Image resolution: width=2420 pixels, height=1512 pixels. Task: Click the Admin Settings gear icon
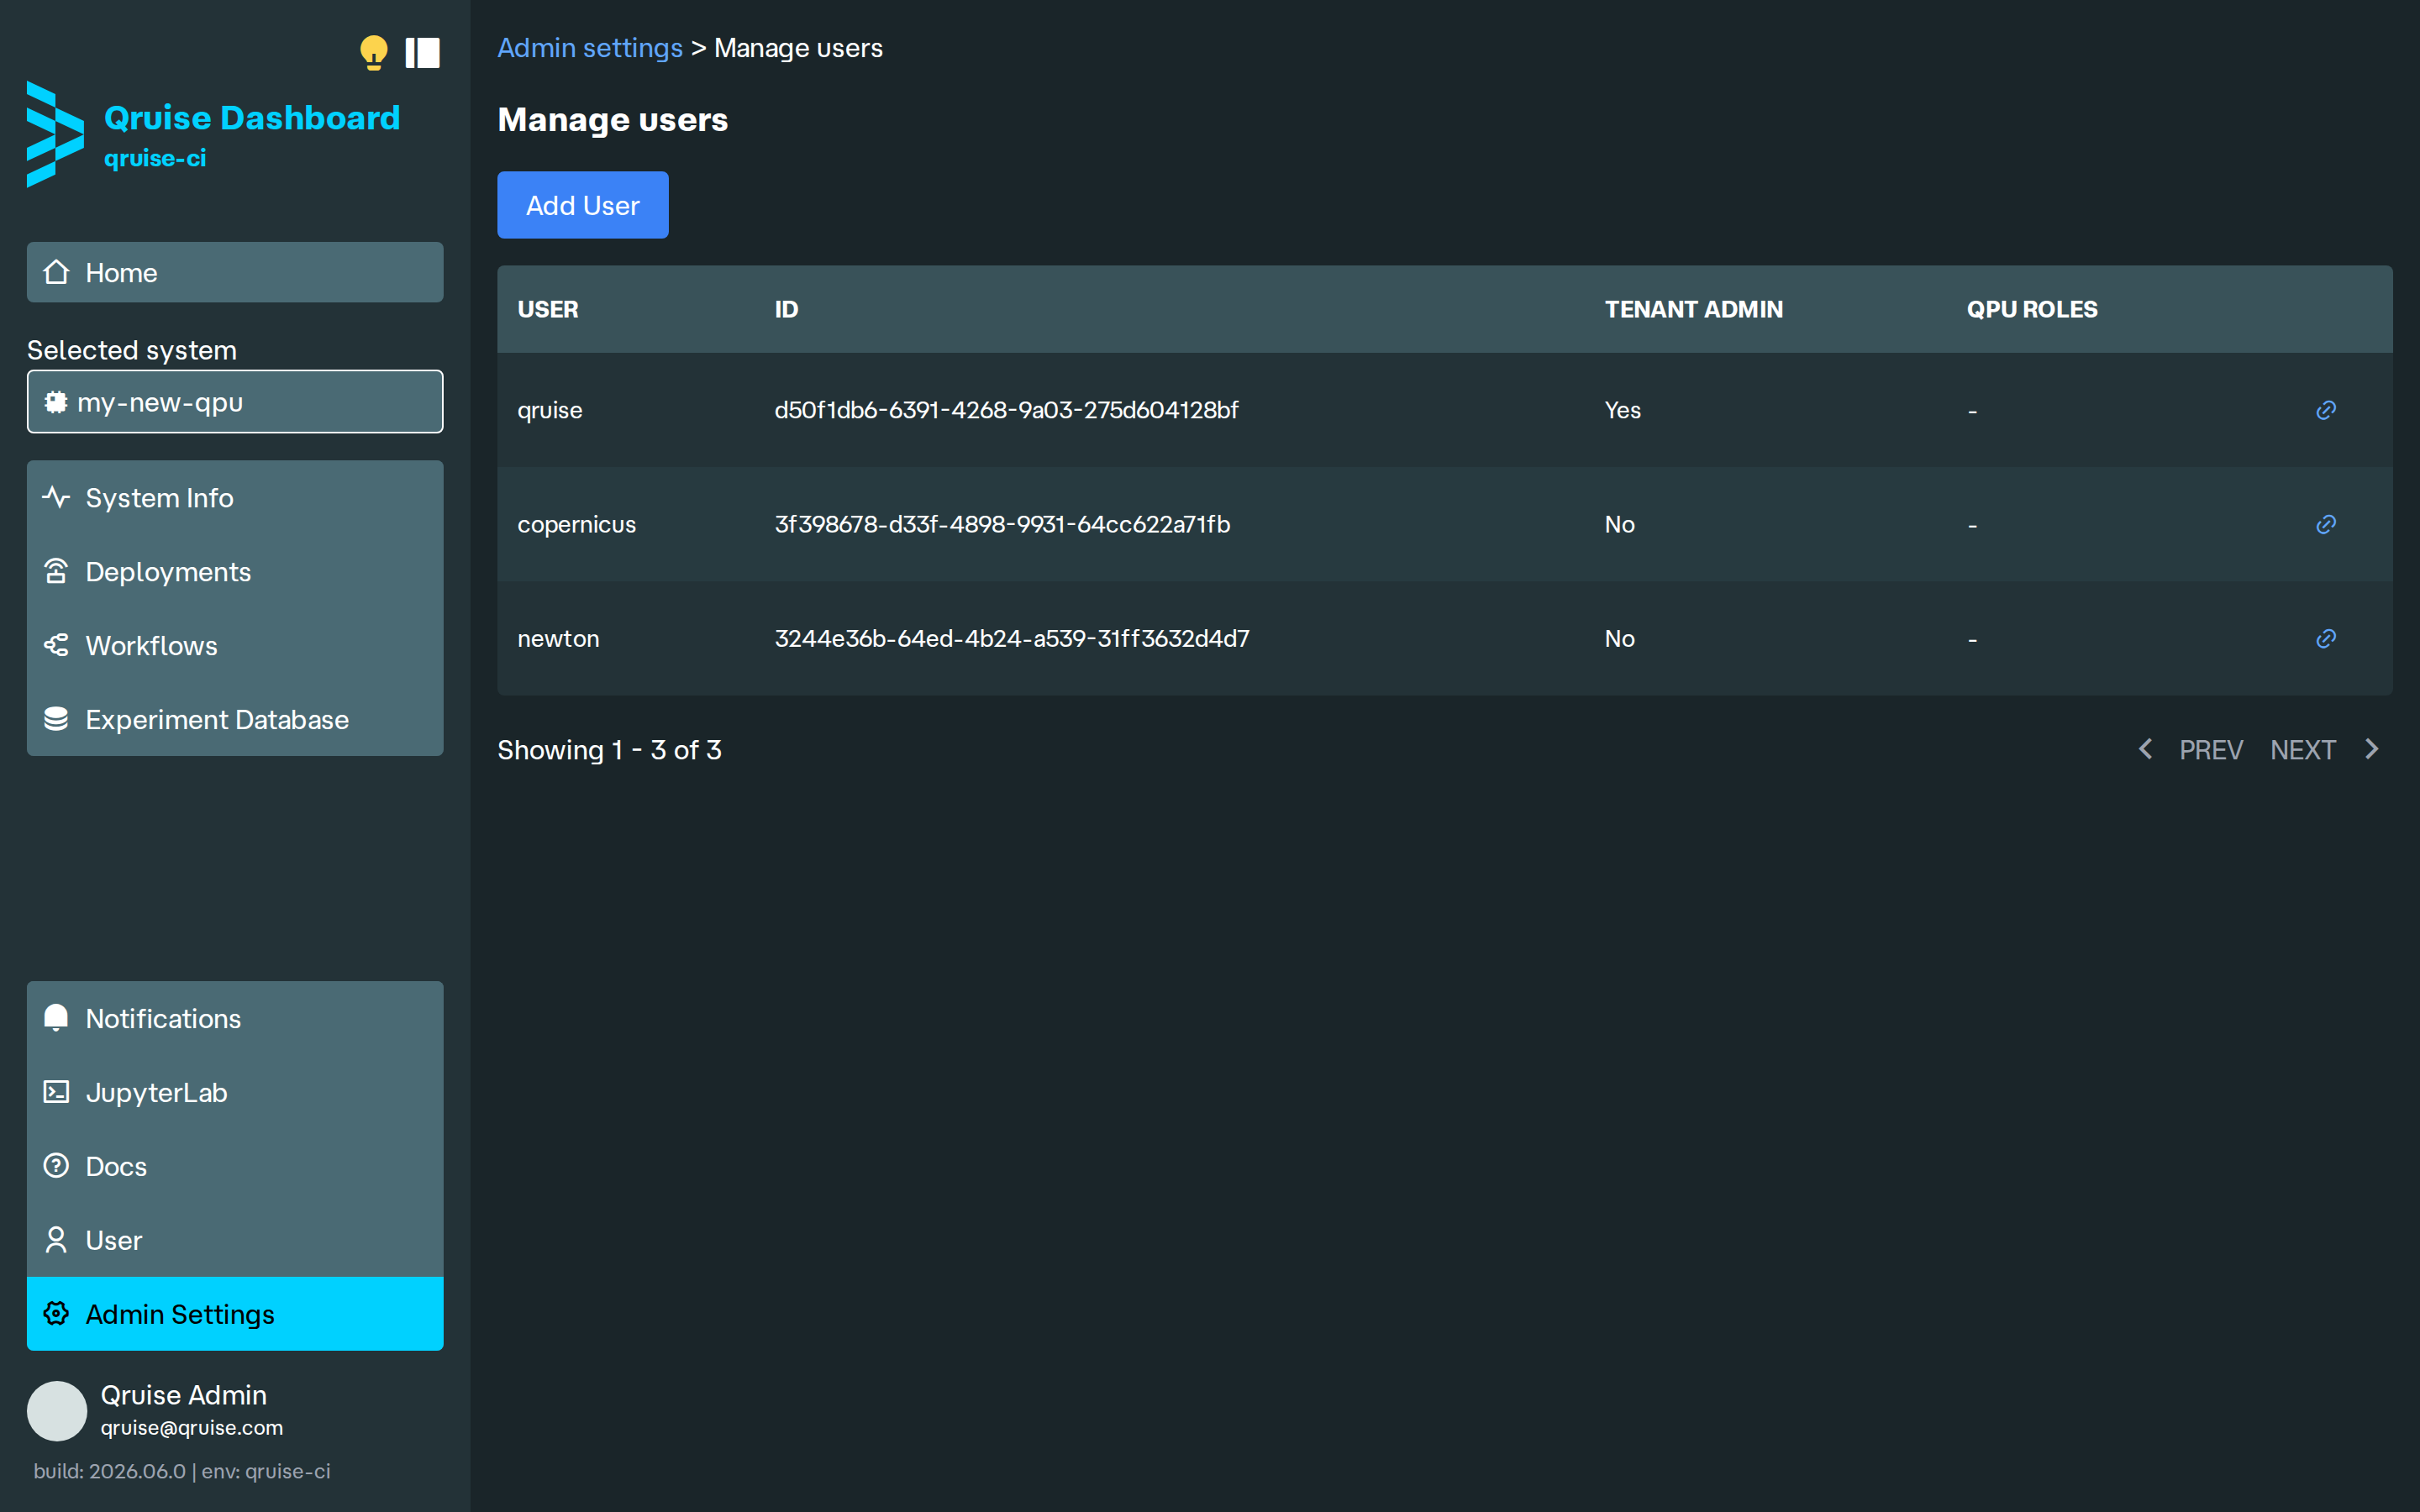[56, 1314]
